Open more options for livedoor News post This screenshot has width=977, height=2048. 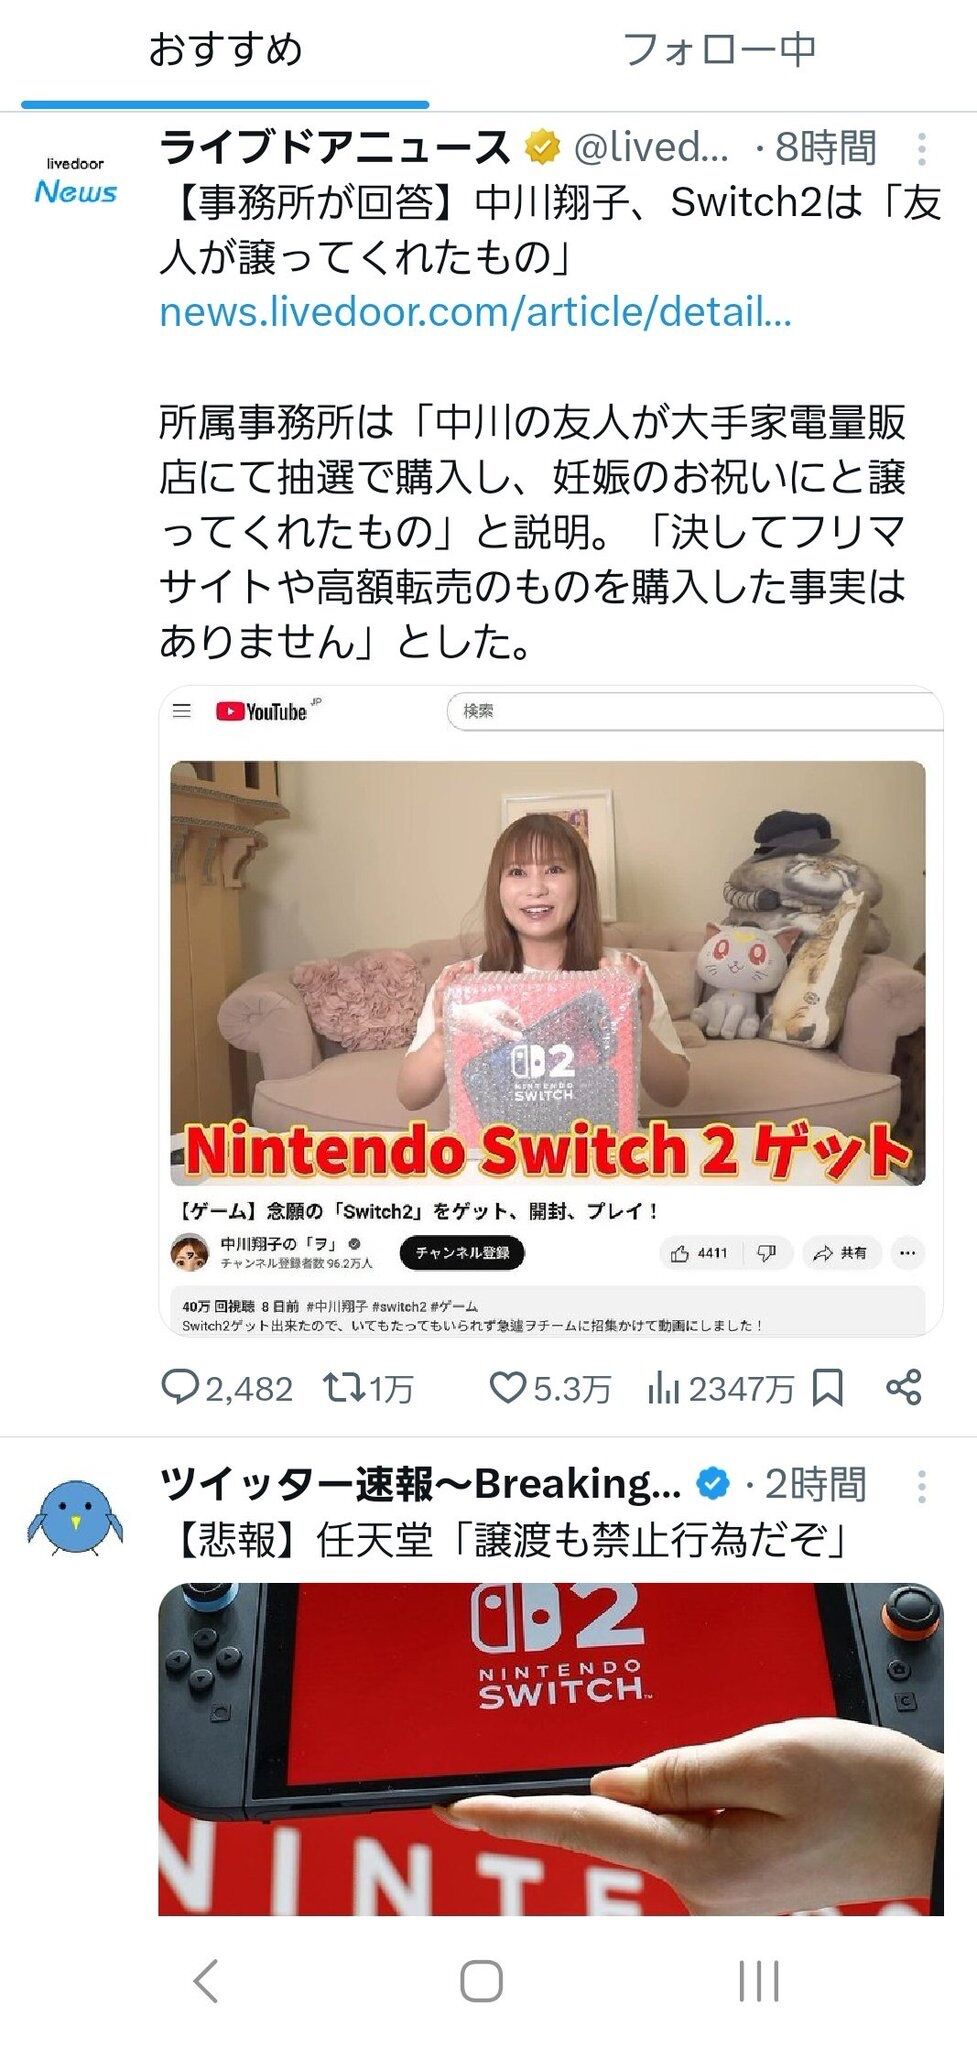[x=921, y=148]
